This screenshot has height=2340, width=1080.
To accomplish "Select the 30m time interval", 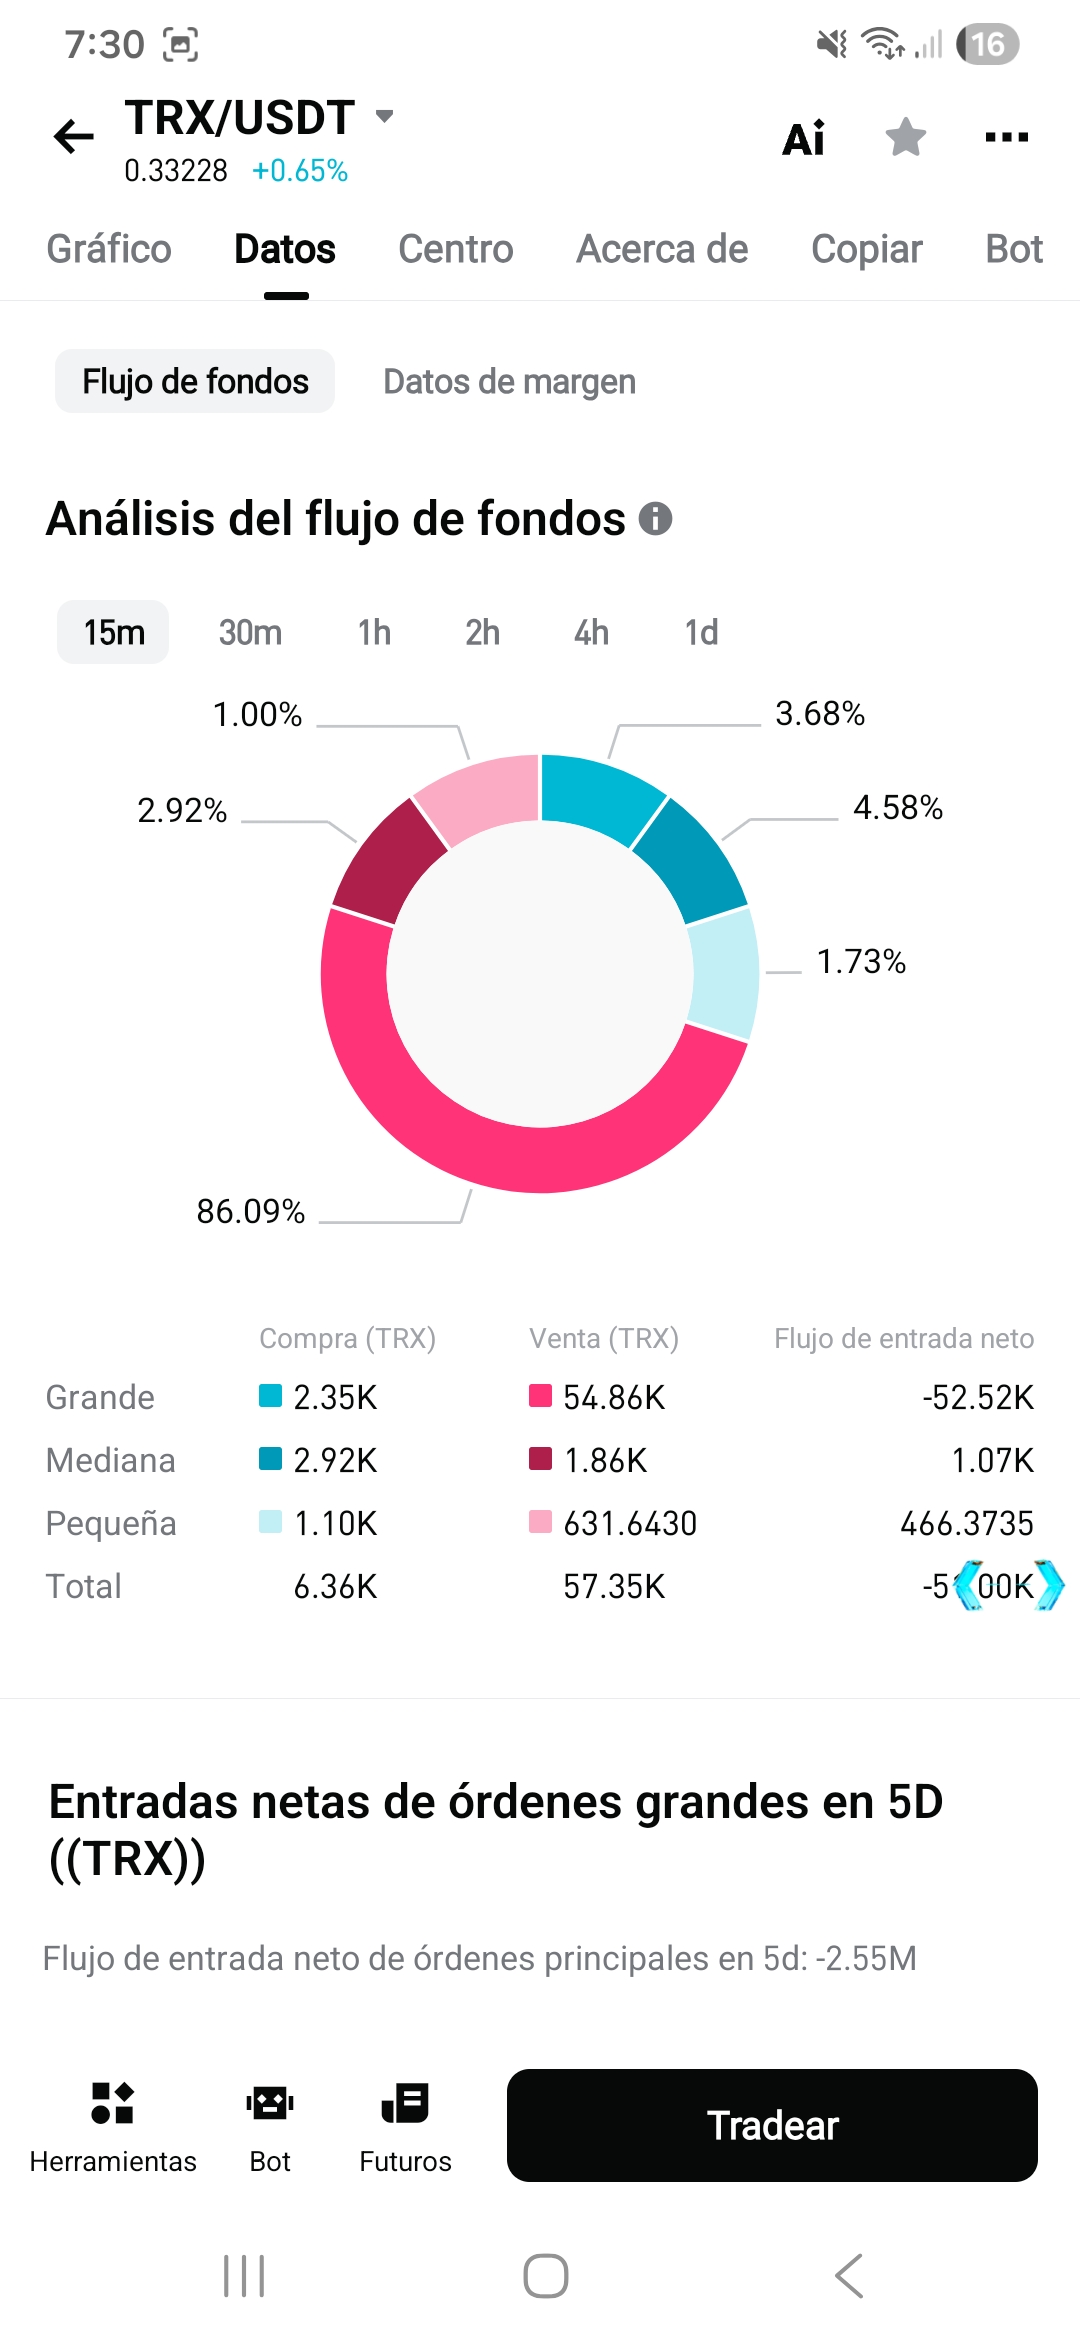I will point(250,632).
